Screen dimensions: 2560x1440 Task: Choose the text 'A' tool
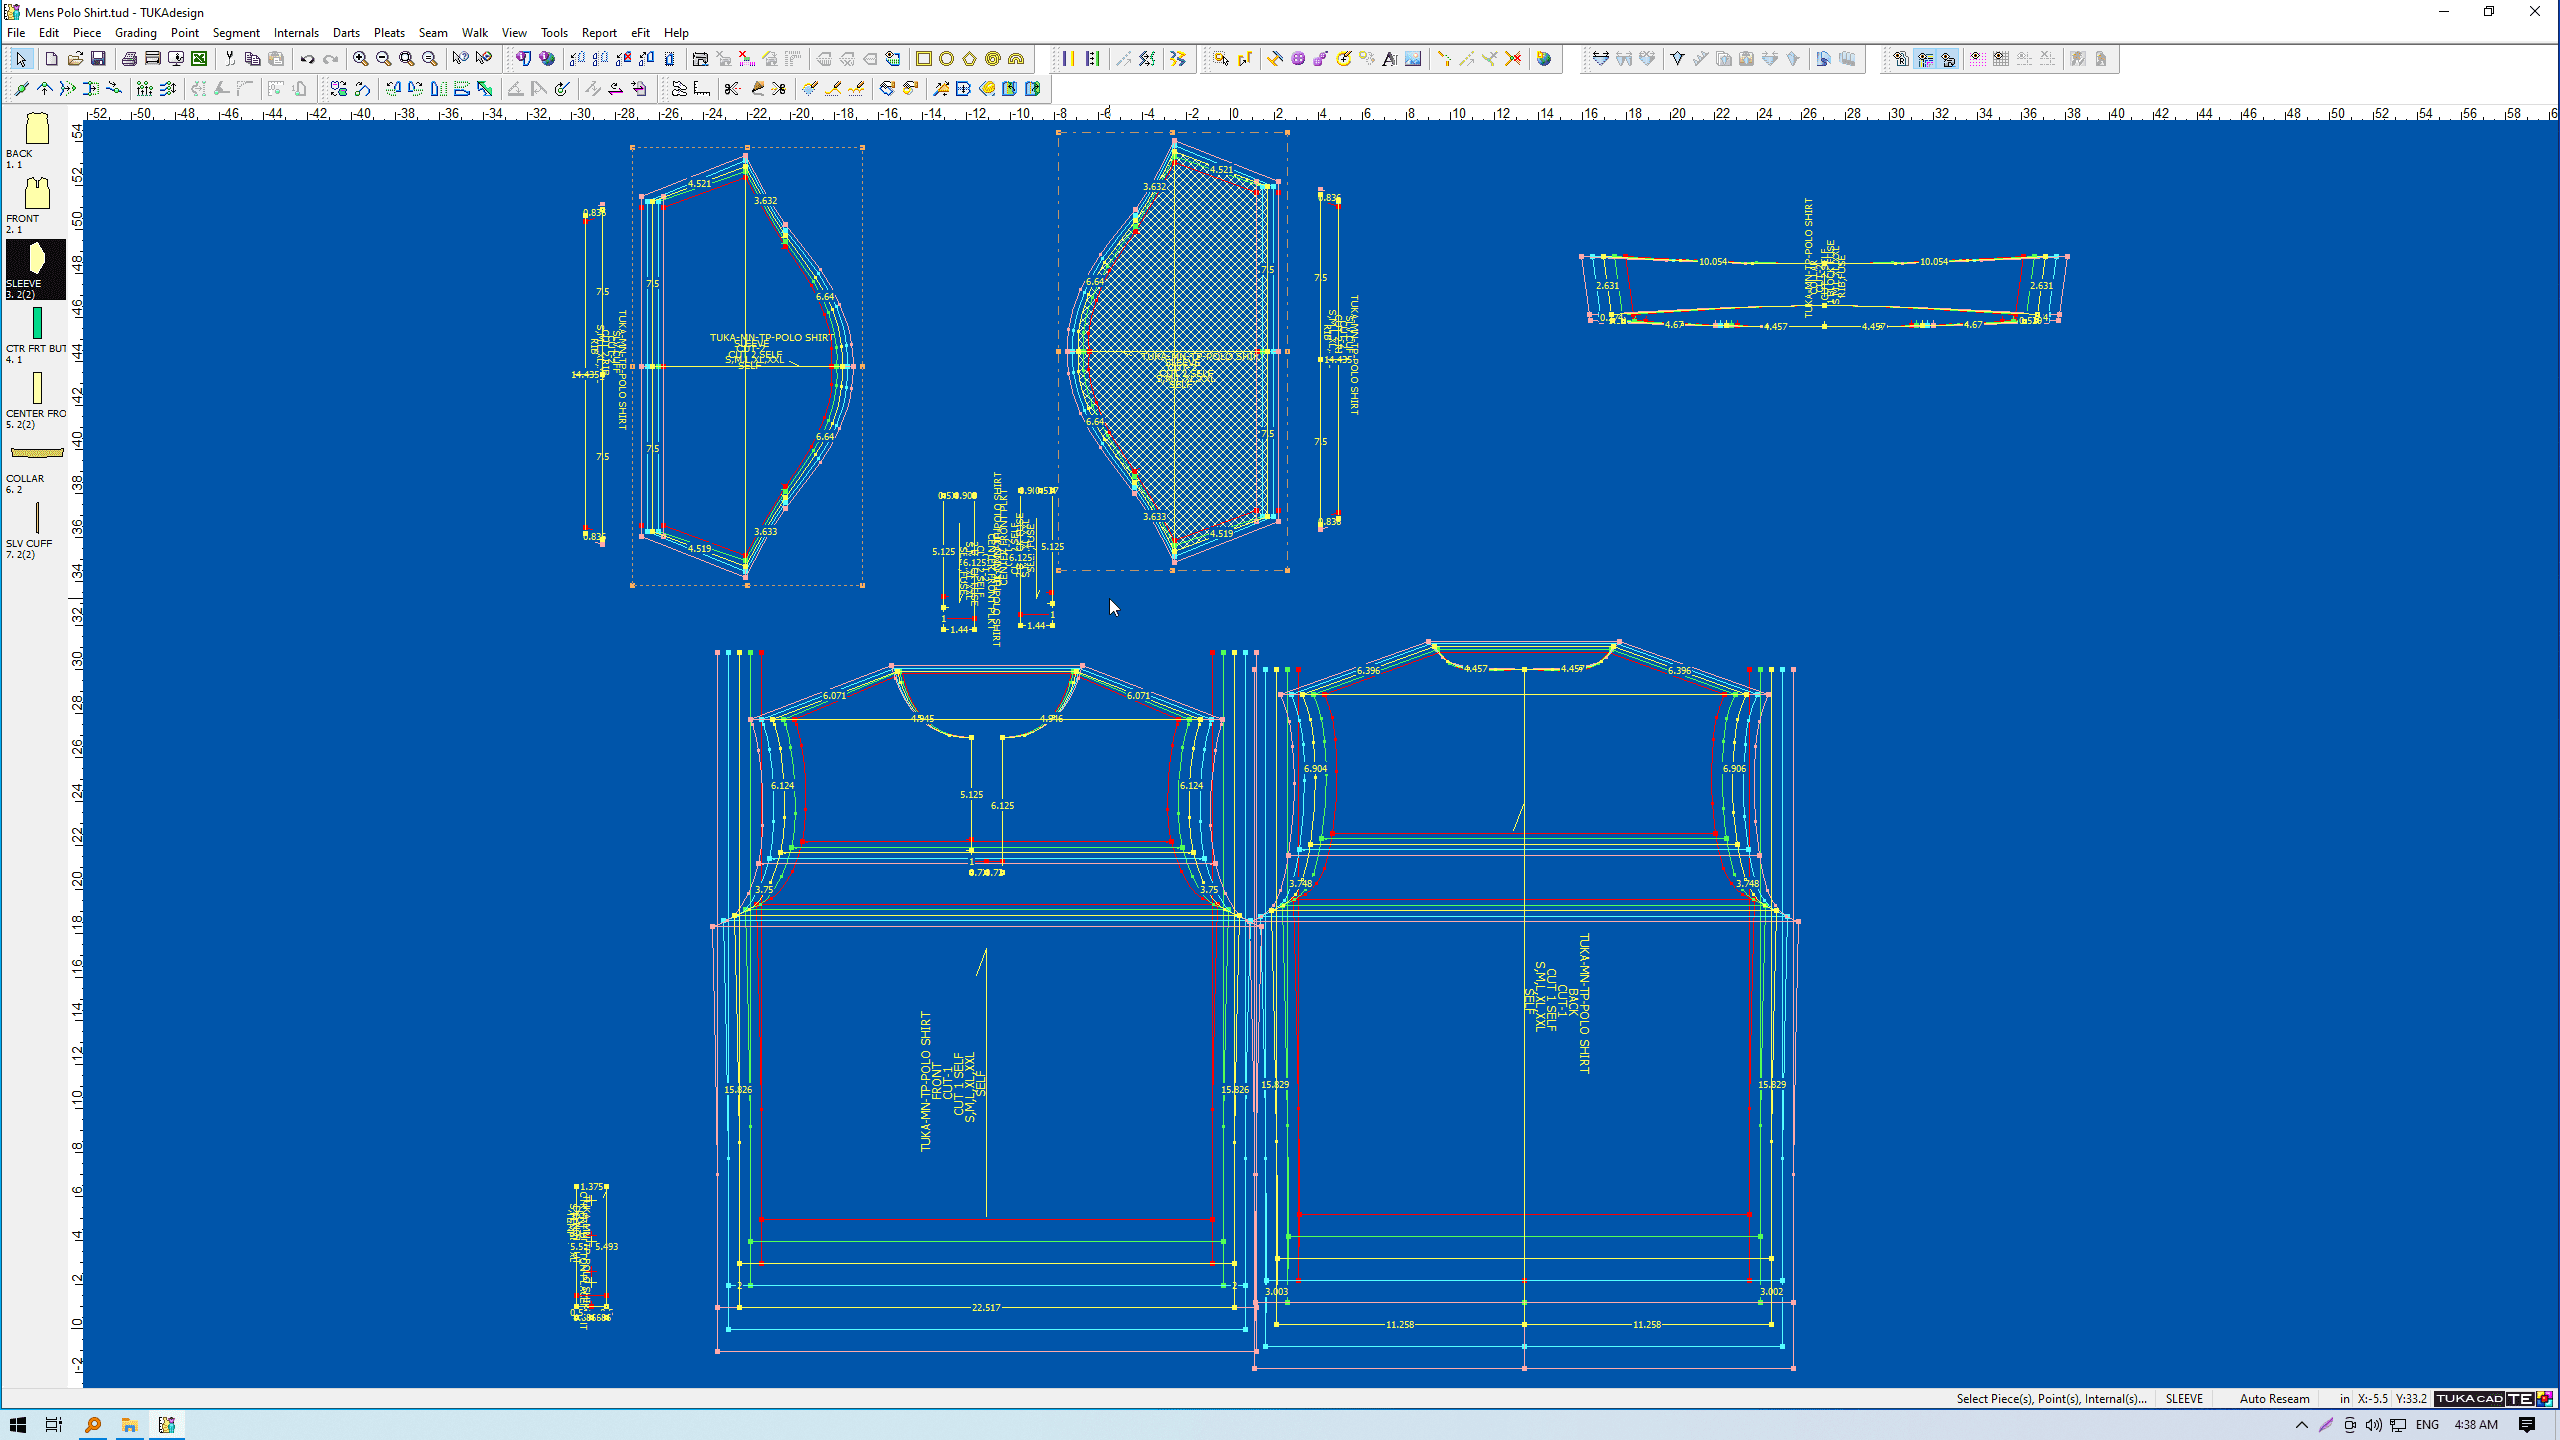(1390, 59)
